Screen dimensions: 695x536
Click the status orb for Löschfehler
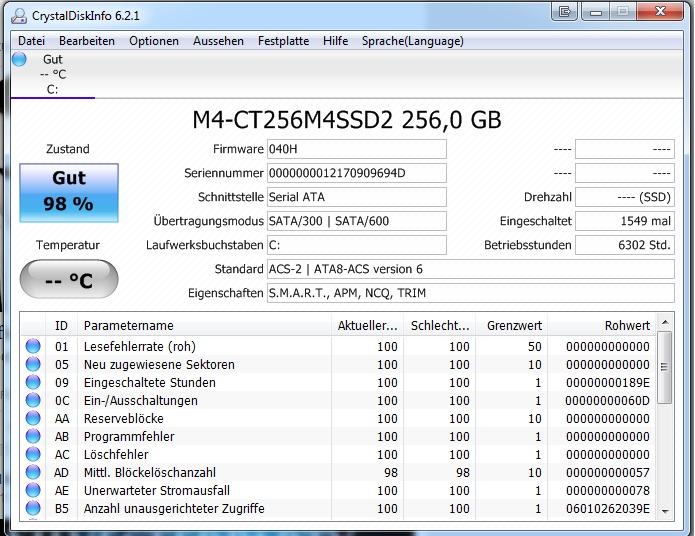[33, 454]
